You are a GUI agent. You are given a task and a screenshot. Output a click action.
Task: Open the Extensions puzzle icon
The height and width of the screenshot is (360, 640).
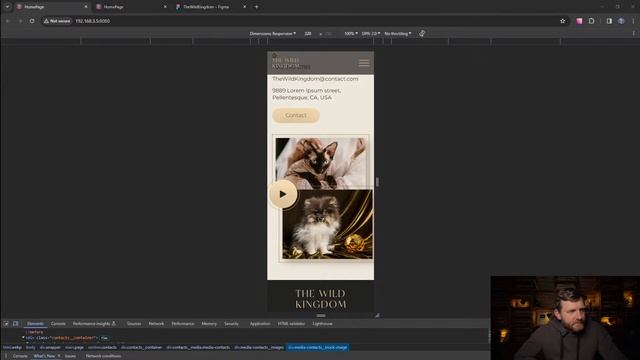tap(591, 21)
